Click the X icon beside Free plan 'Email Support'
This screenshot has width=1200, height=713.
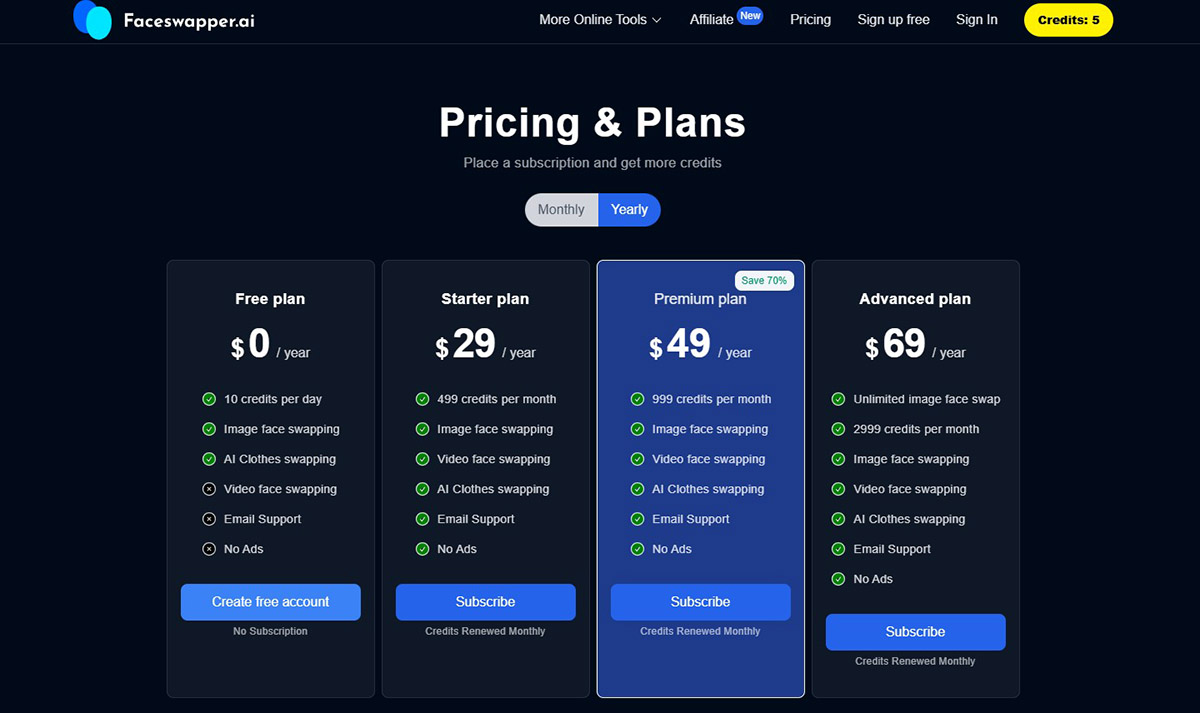[209, 519]
